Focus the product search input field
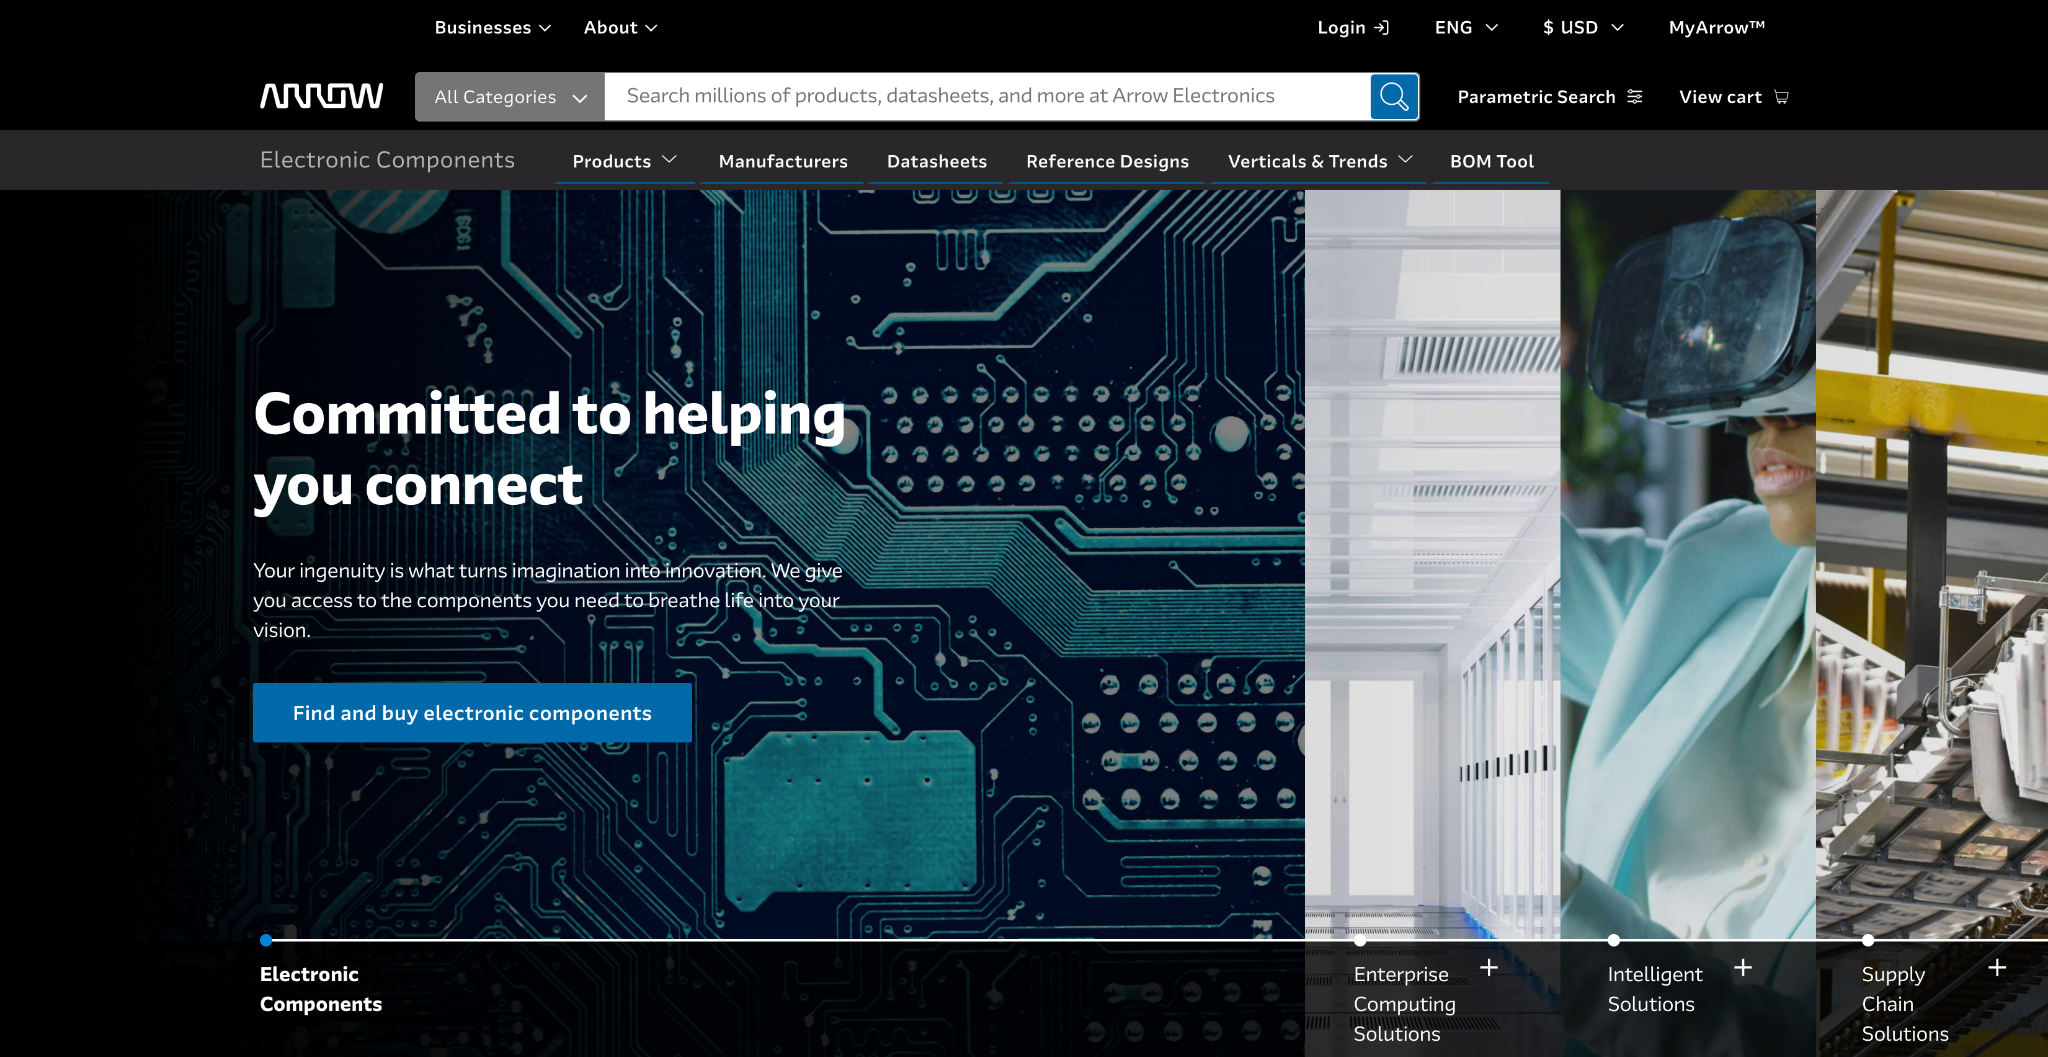Screen dimensions: 2048x1057 pos(985,96)
